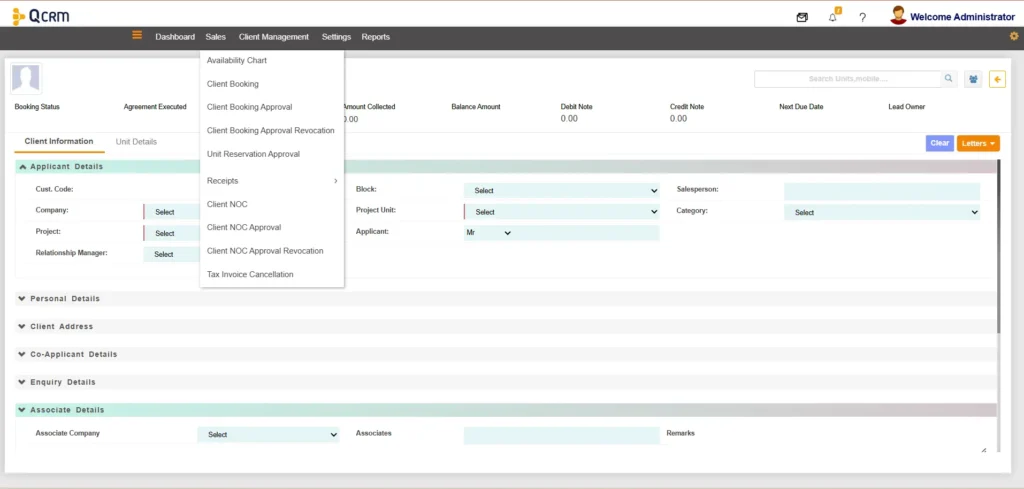The height and width of the screenshot is (489, 1024).
Task: Open the Project Unit select dropdown
Action: [562, 212]
